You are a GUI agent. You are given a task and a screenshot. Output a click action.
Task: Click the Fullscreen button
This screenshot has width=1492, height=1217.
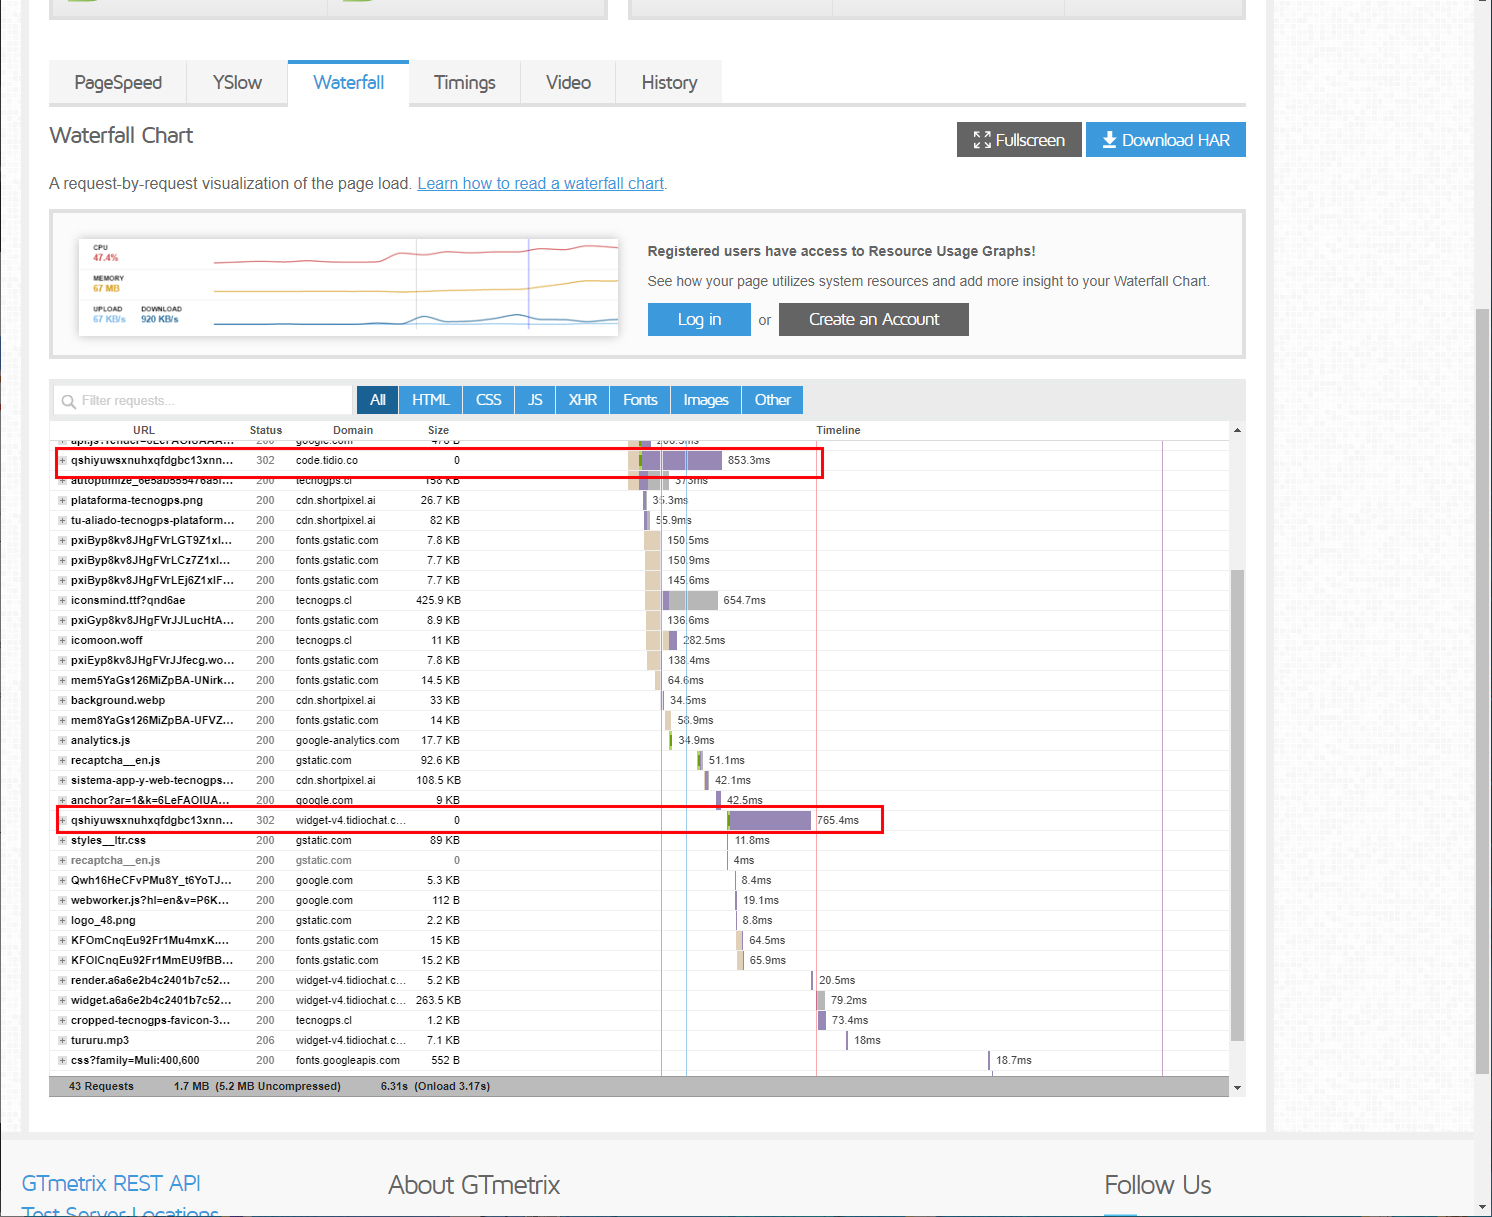1019,140
